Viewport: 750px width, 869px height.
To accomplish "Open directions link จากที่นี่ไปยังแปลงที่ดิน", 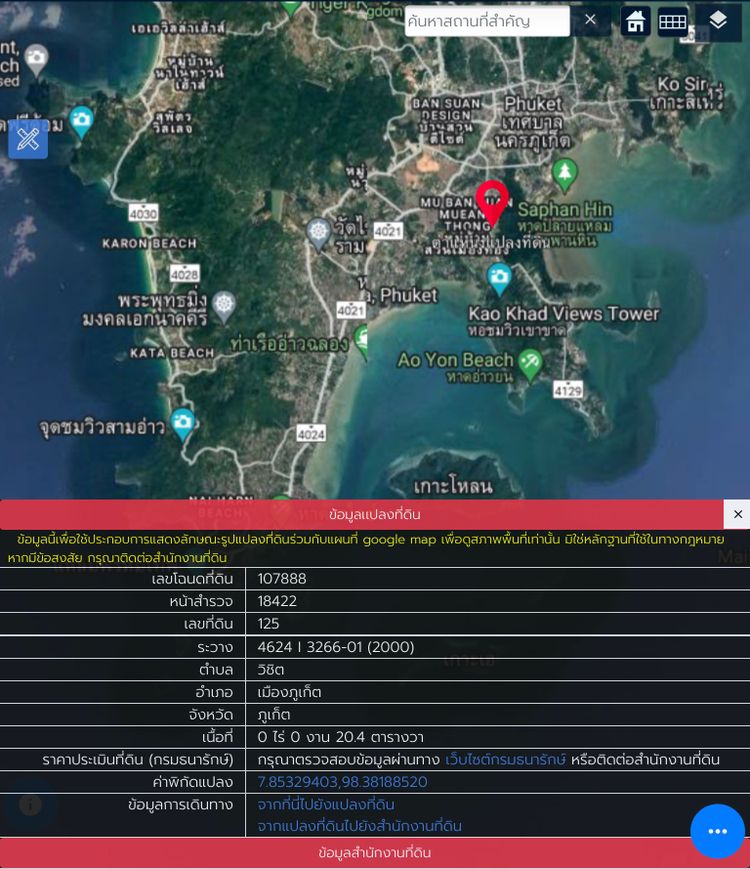I will click(326, 805).
